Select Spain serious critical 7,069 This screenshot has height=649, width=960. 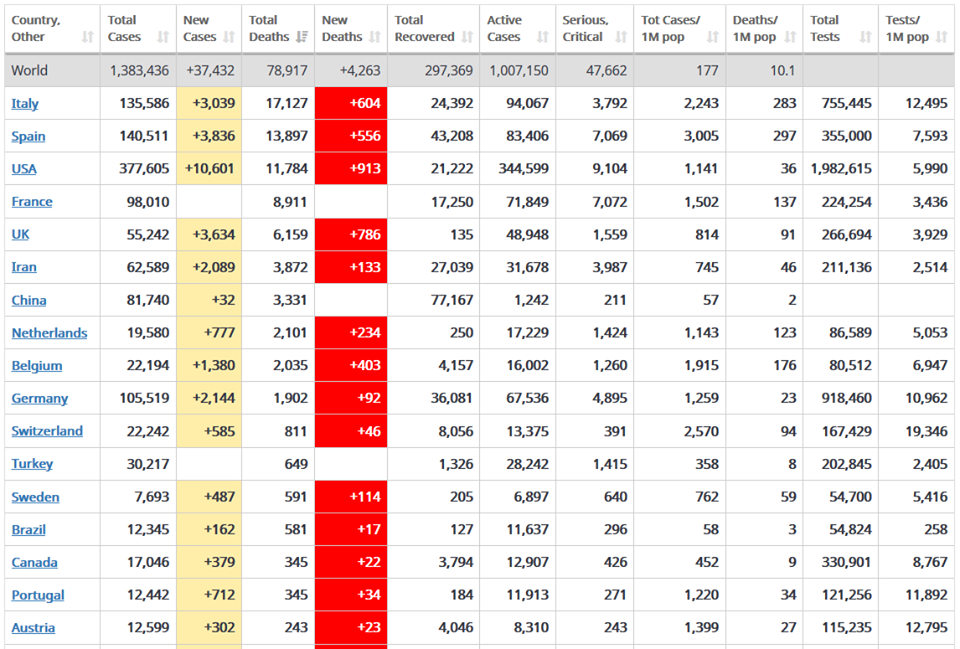(610, 137)
